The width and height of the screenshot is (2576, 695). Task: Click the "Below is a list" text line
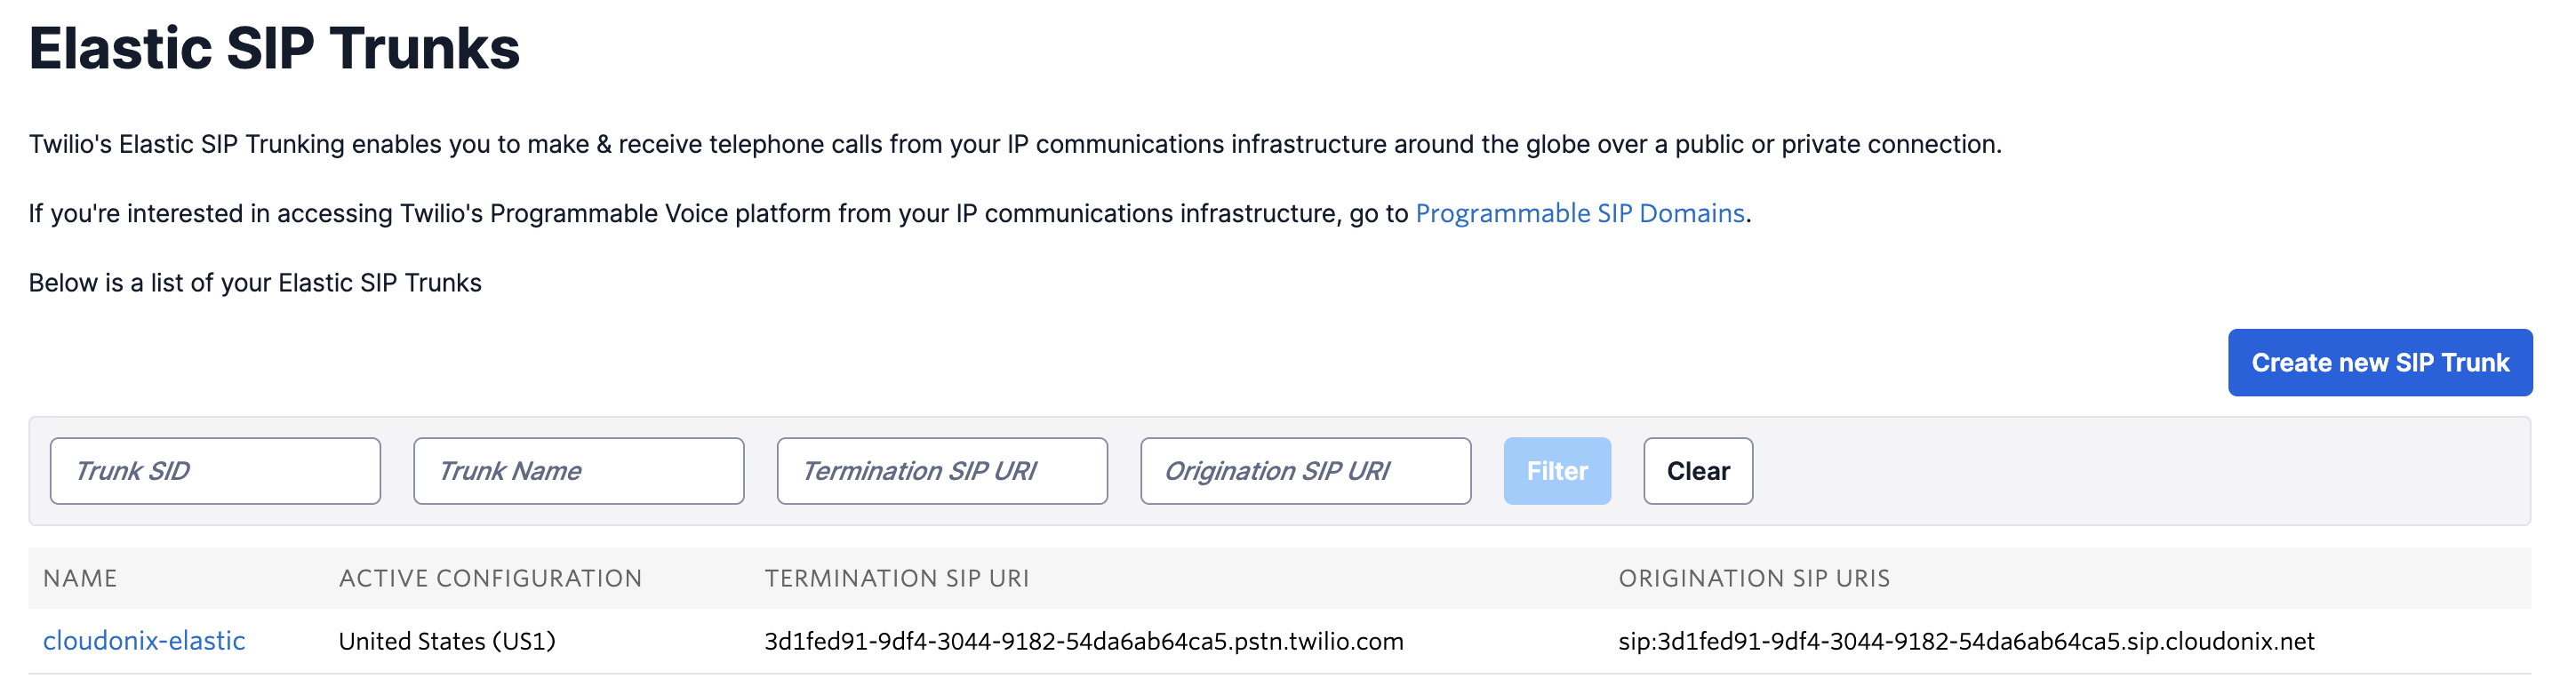tap(255, 284)
